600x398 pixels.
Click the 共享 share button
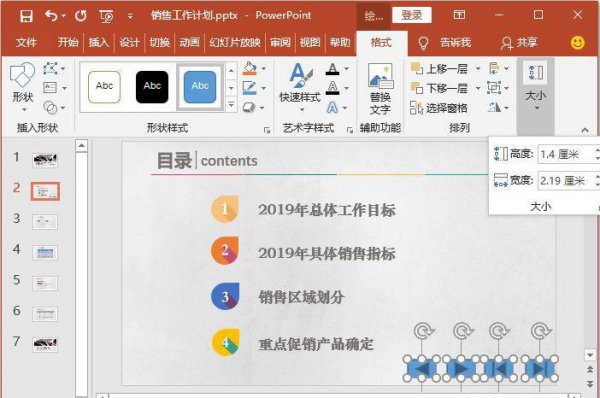point(519,42)
